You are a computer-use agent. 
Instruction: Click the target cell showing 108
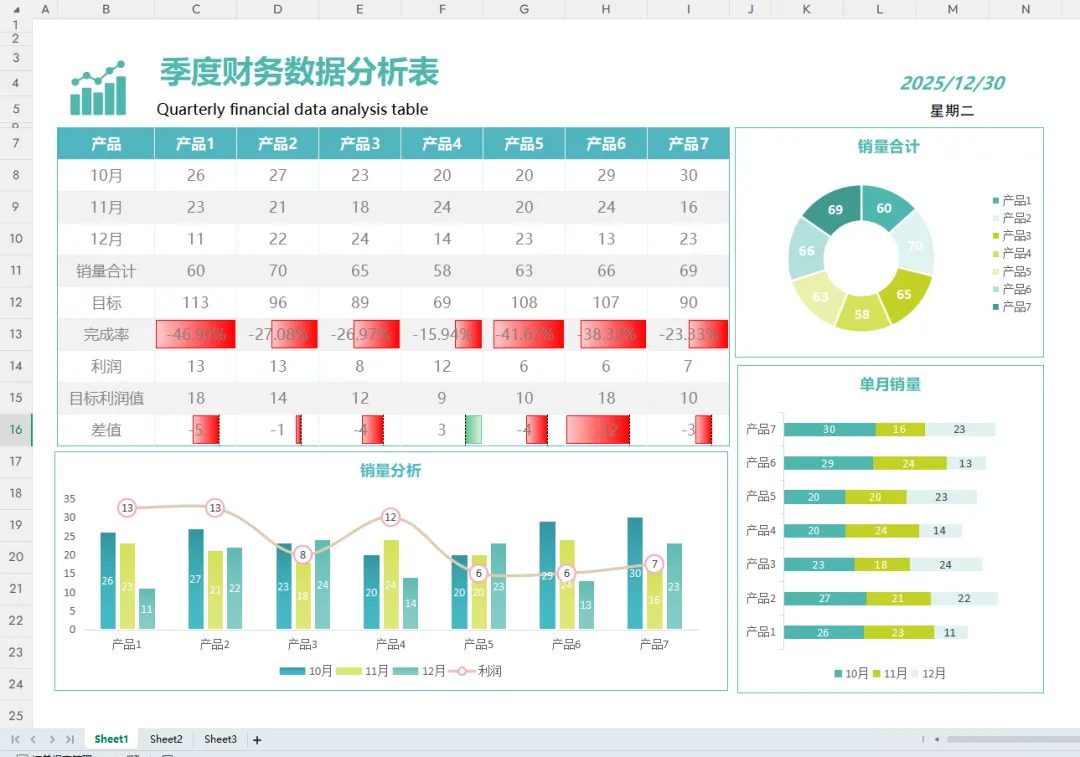(x=524, y=302)
